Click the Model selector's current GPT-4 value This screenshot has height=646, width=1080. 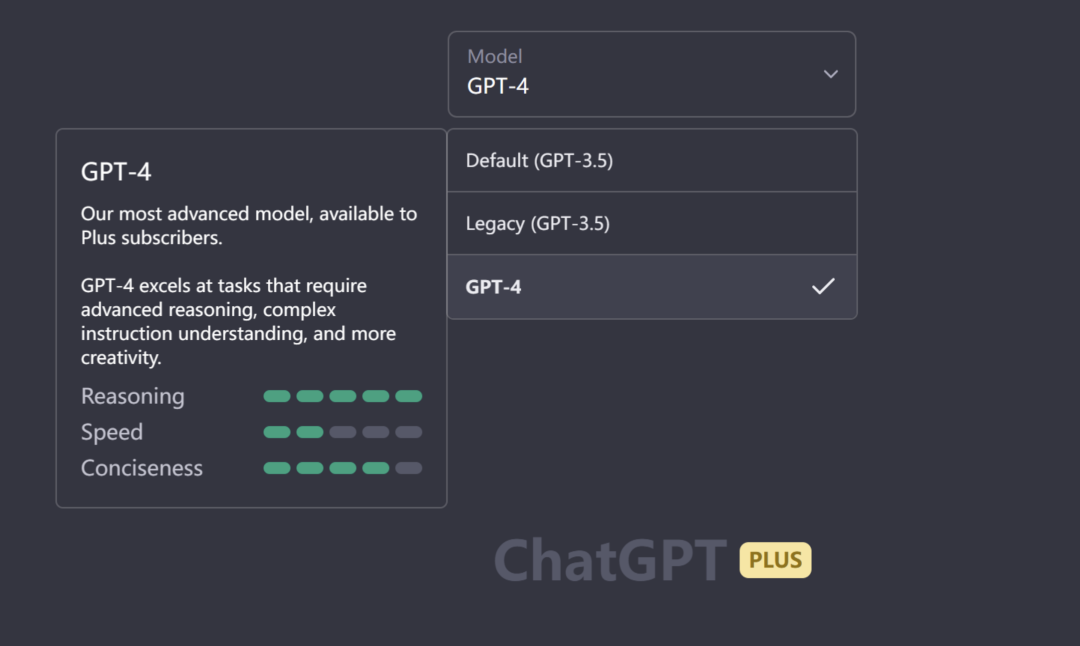click(498, 86)
